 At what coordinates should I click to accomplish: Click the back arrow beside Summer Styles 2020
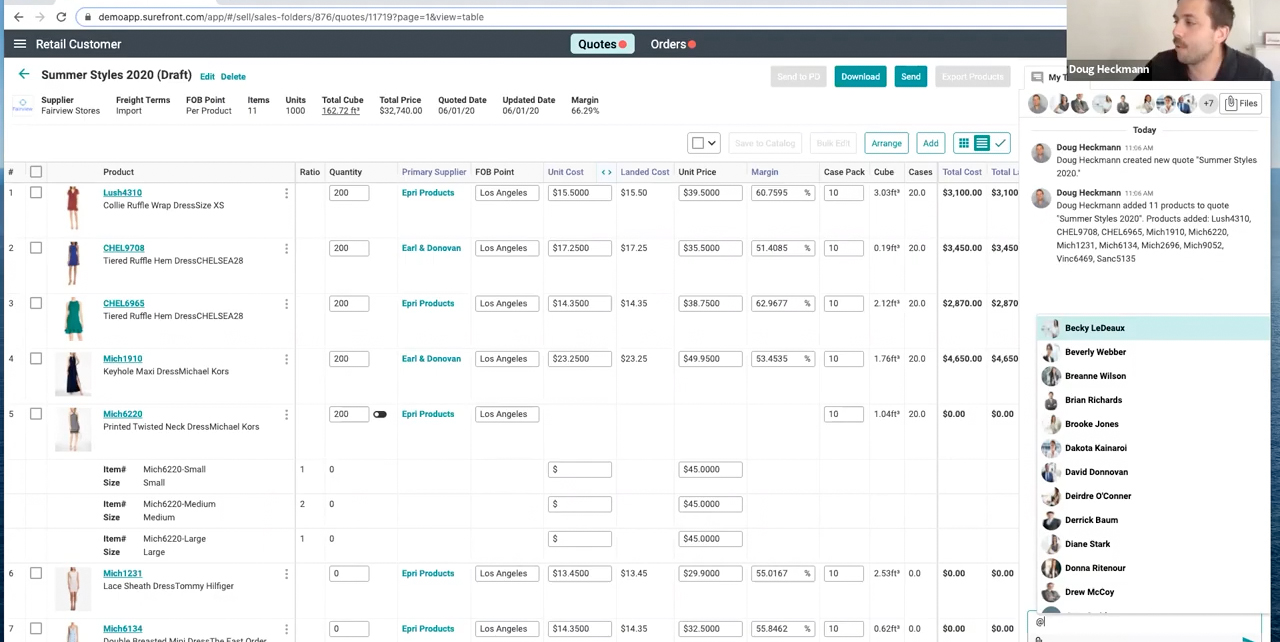coord(24,75)
